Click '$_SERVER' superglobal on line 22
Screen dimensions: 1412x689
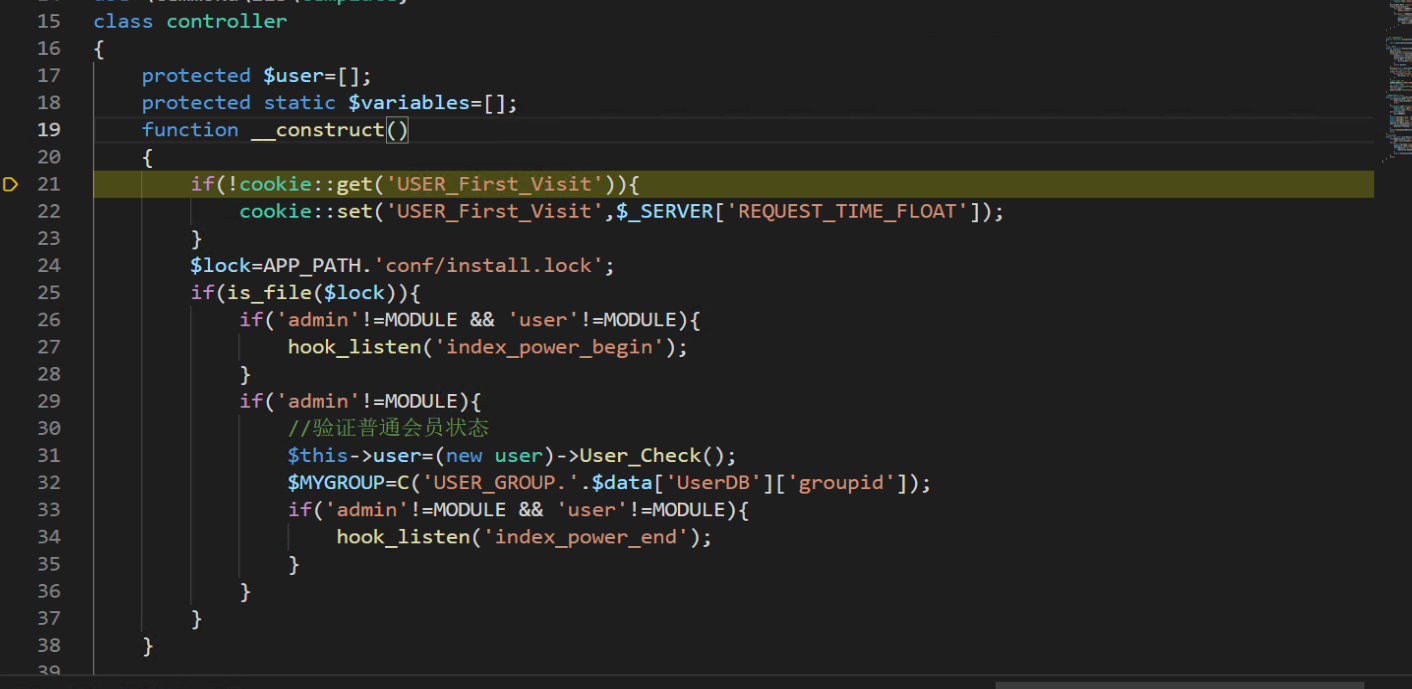pyautogui.click(x=666, y=211)
